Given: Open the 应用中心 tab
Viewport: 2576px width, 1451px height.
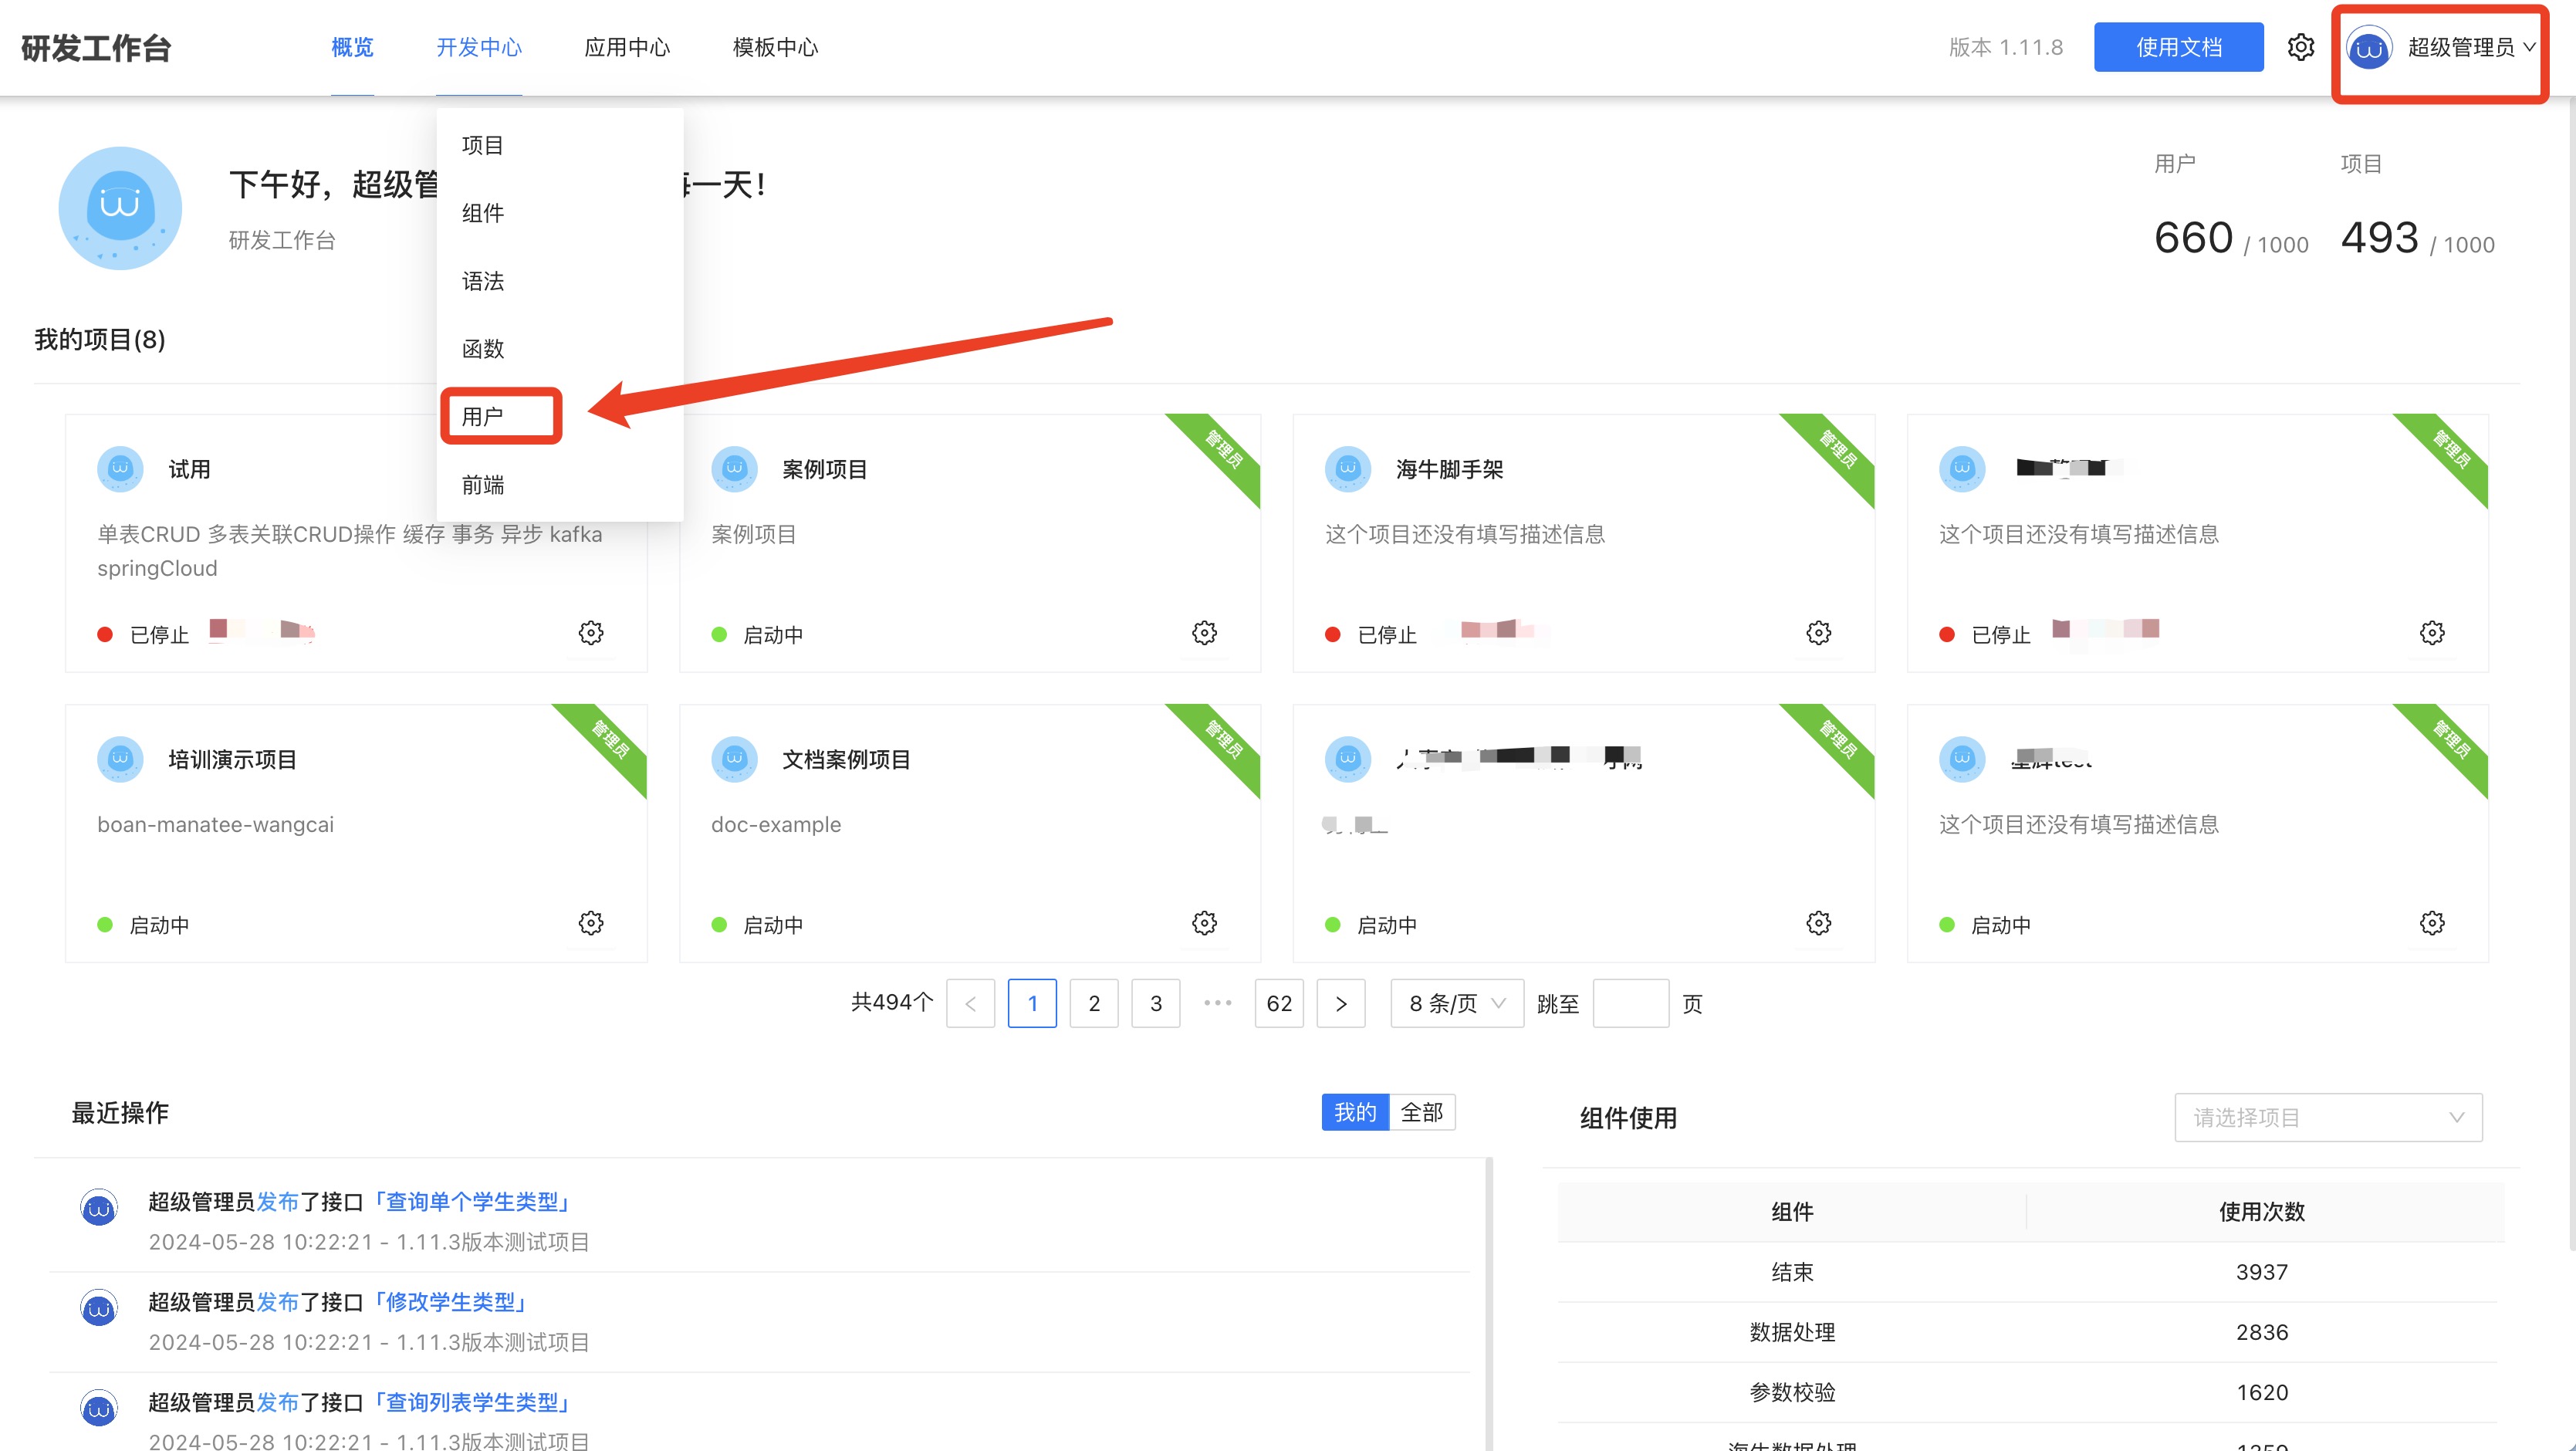Looking at the screenshot, I should 627,47.
